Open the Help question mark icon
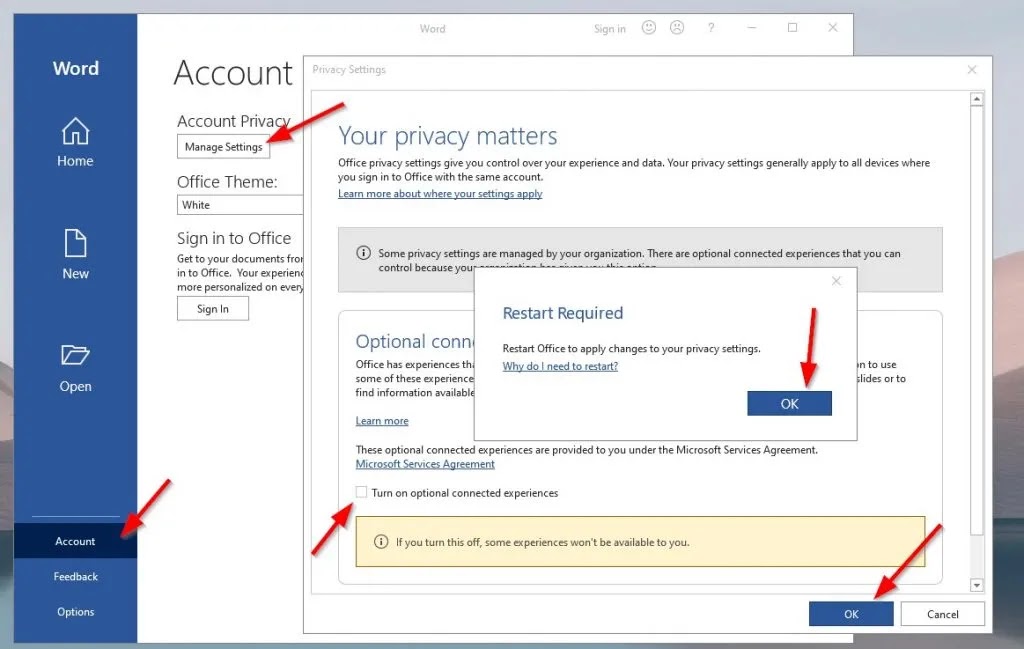The height and width of the screenshot is (649, 1024). (711, 27)
